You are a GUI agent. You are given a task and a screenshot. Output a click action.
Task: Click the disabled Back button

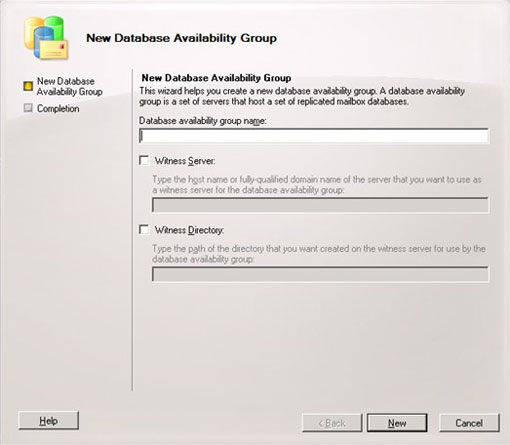click(x=332, y=423)
